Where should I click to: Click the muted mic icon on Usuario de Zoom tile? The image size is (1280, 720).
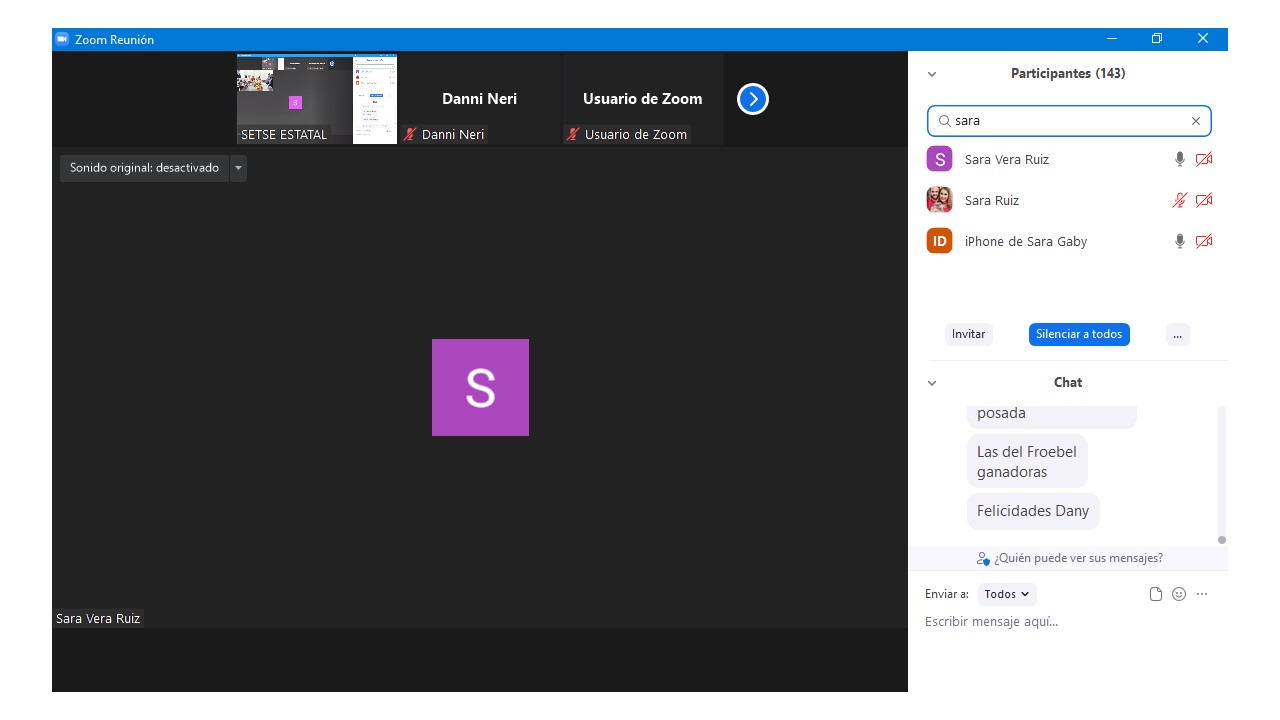pos(573,134)
